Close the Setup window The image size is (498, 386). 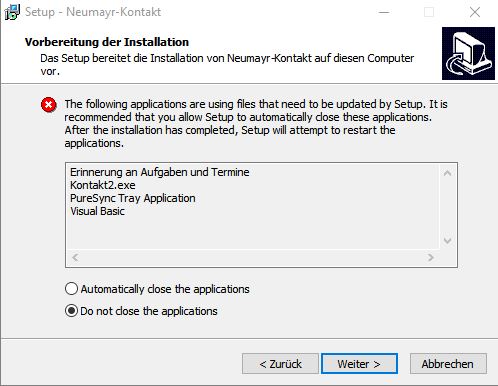pyautogui.click(x=475, y=12)
